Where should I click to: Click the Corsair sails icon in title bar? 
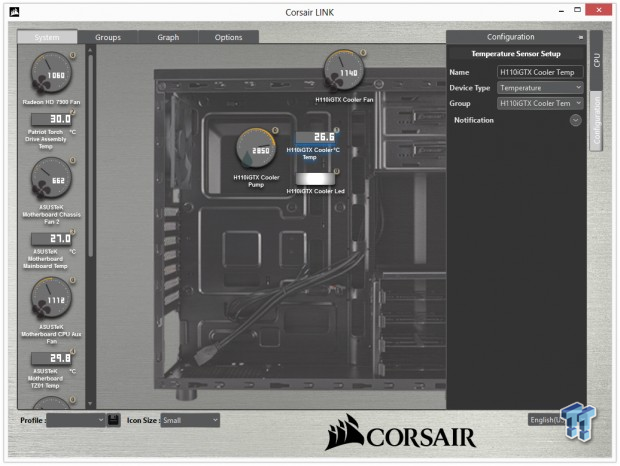[14, 12]
